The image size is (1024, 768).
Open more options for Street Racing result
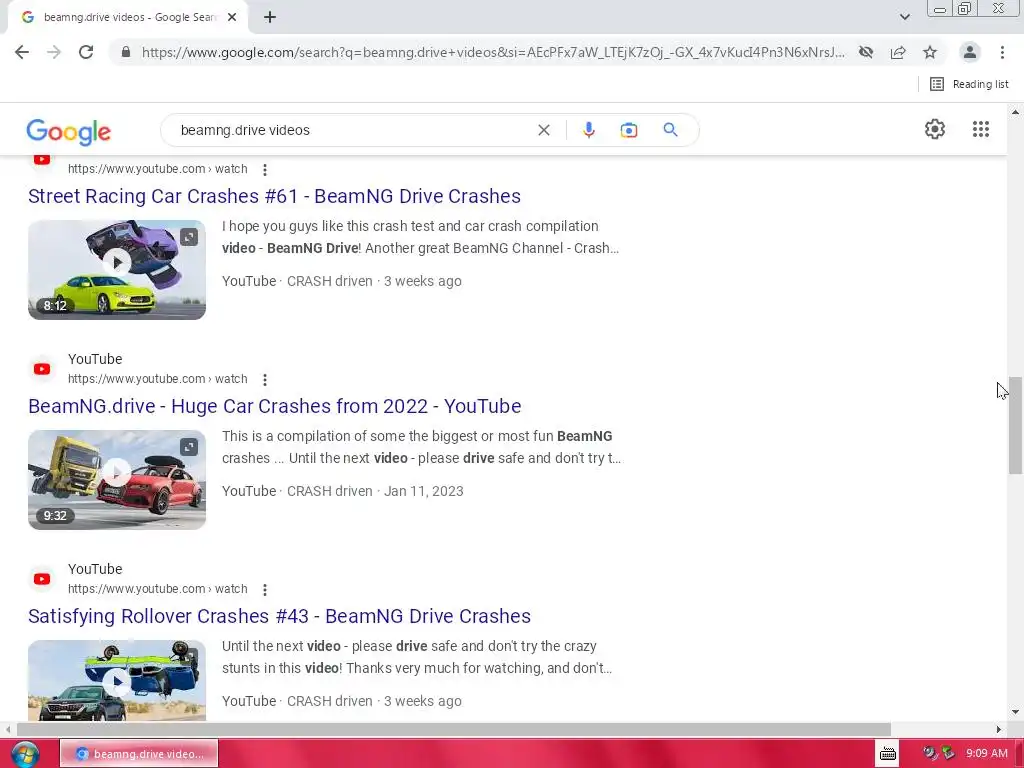(264, 170)
